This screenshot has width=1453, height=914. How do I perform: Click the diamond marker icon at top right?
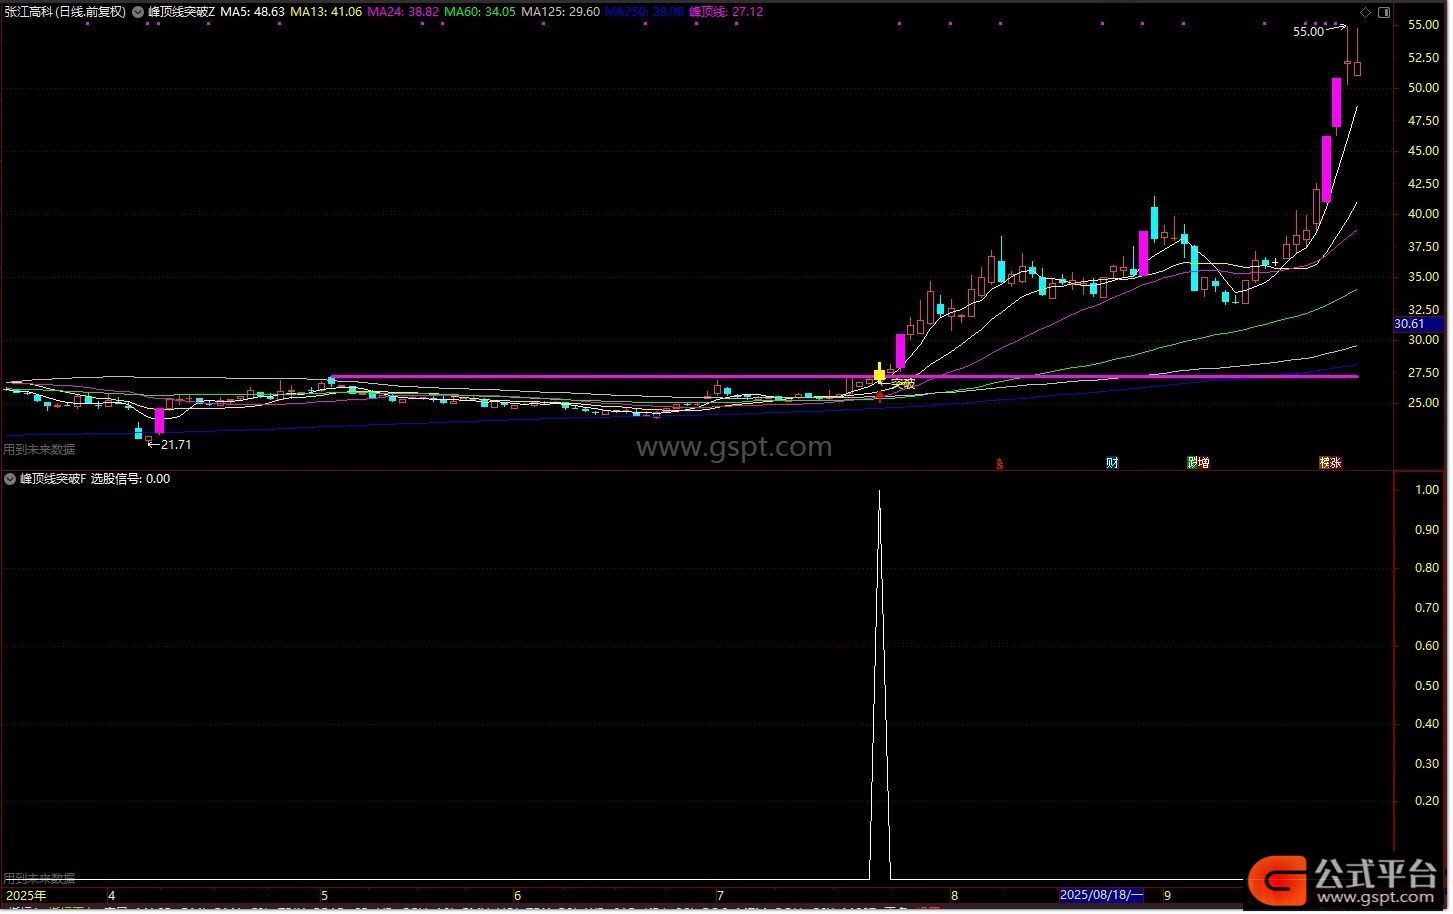coord(1366,12)
